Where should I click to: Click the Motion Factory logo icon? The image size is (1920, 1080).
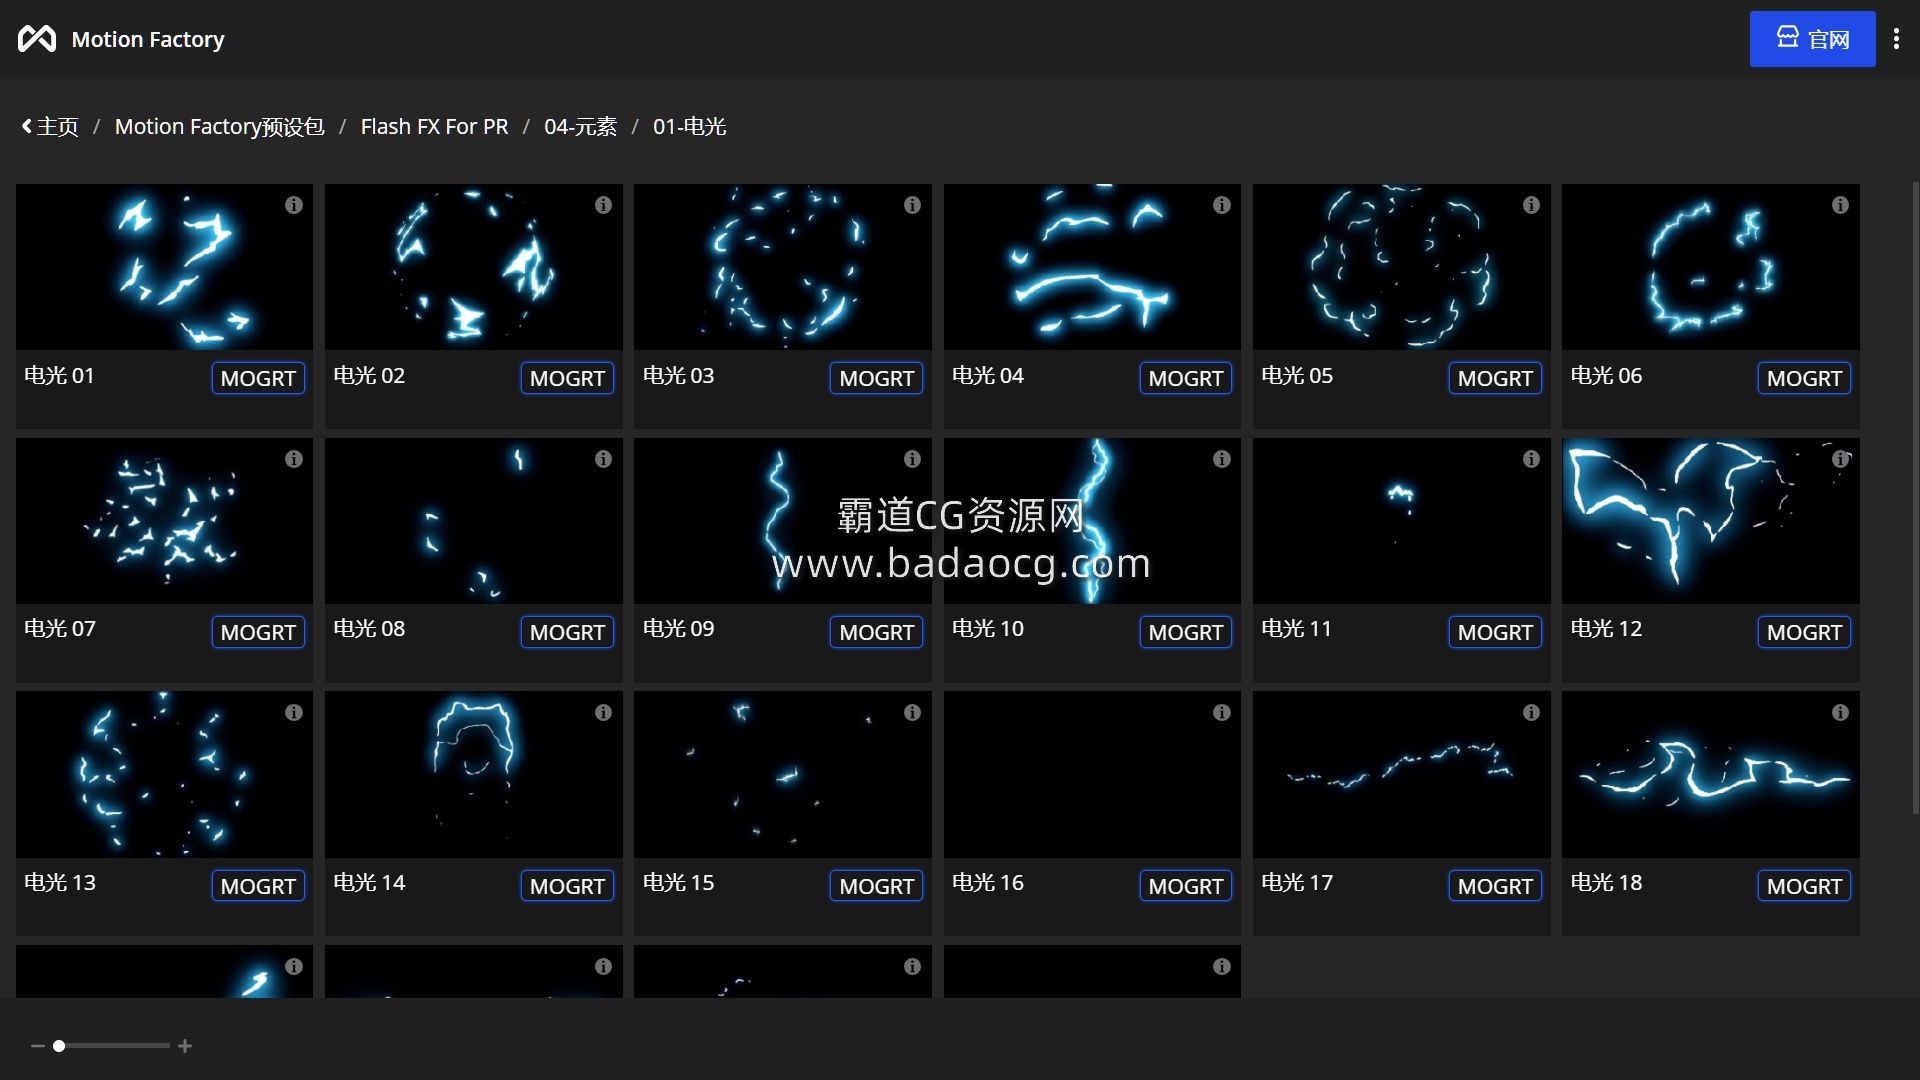37,39
